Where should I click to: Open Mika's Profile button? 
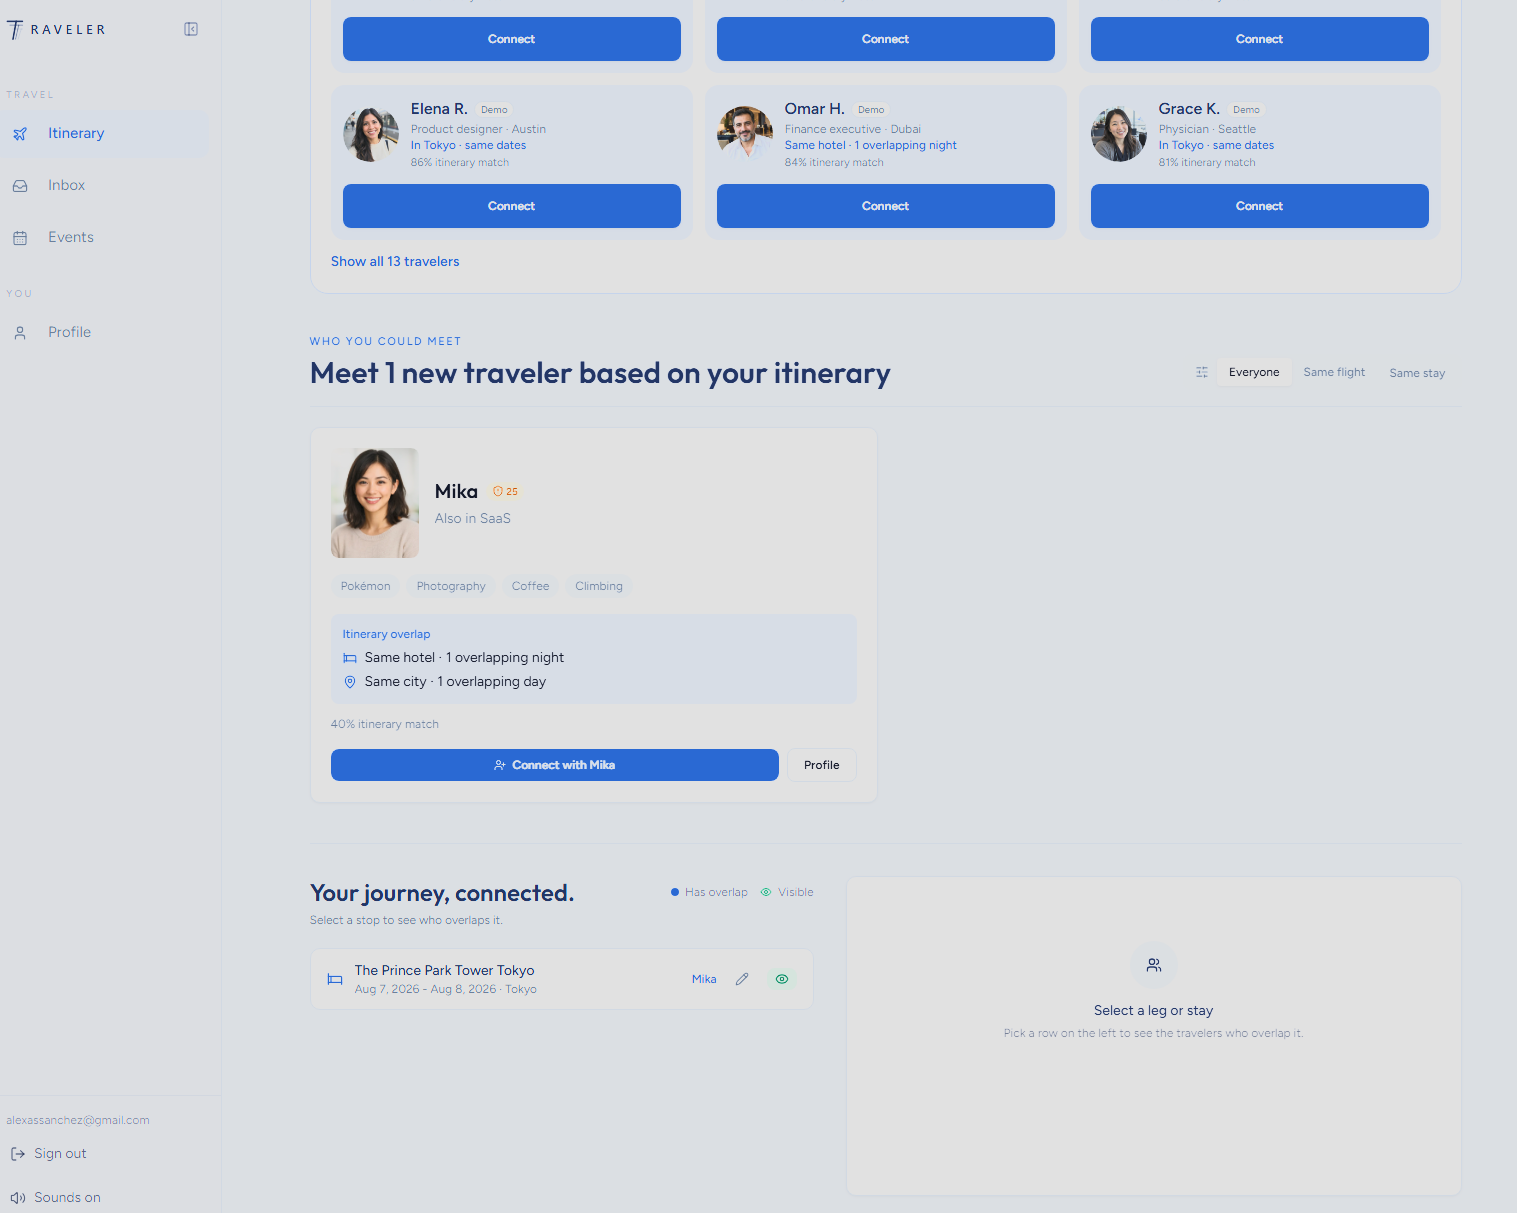tap(822, 765)
